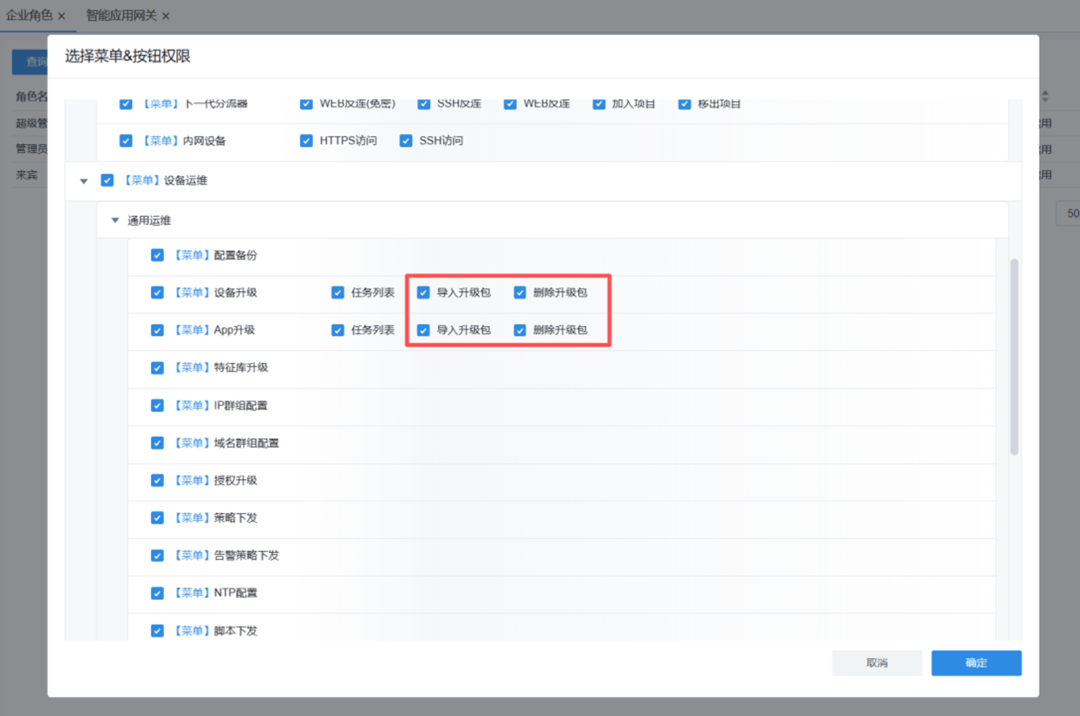Click the 确定 button
This screenshot has height=716, width=1080.
(x=976, y=663)
